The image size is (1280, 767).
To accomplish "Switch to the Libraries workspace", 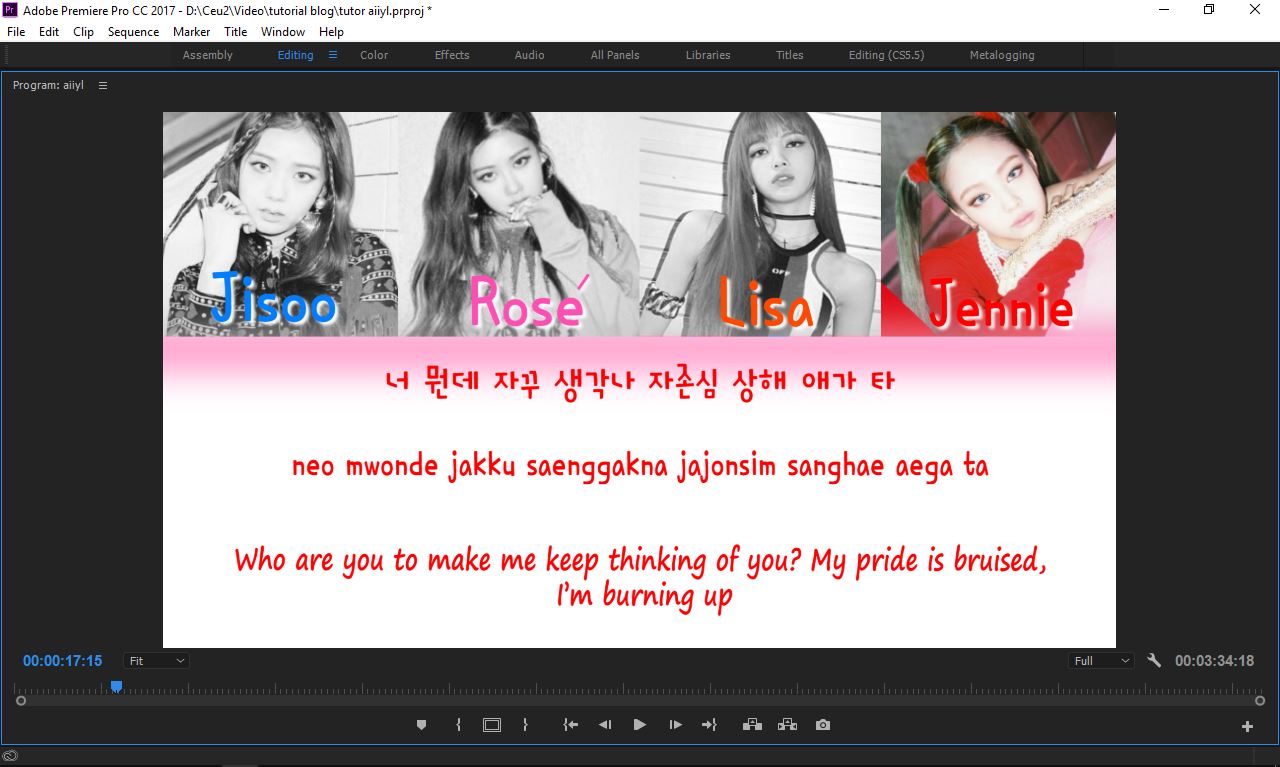I will click(x=708, y=55).
